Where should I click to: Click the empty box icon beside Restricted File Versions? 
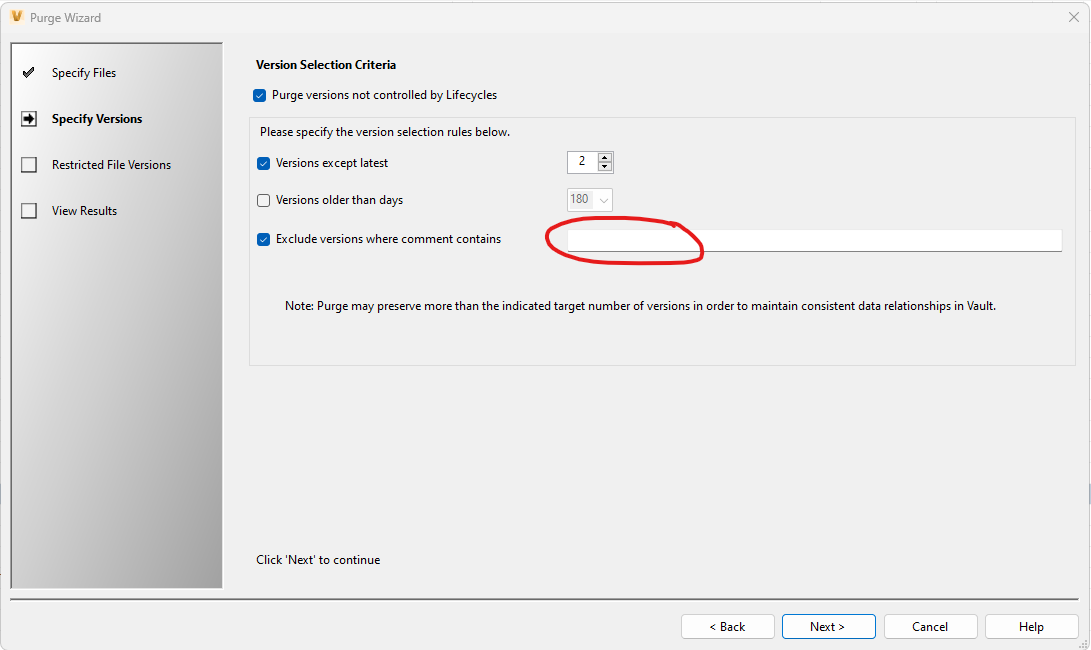click(x=28, y=164)
